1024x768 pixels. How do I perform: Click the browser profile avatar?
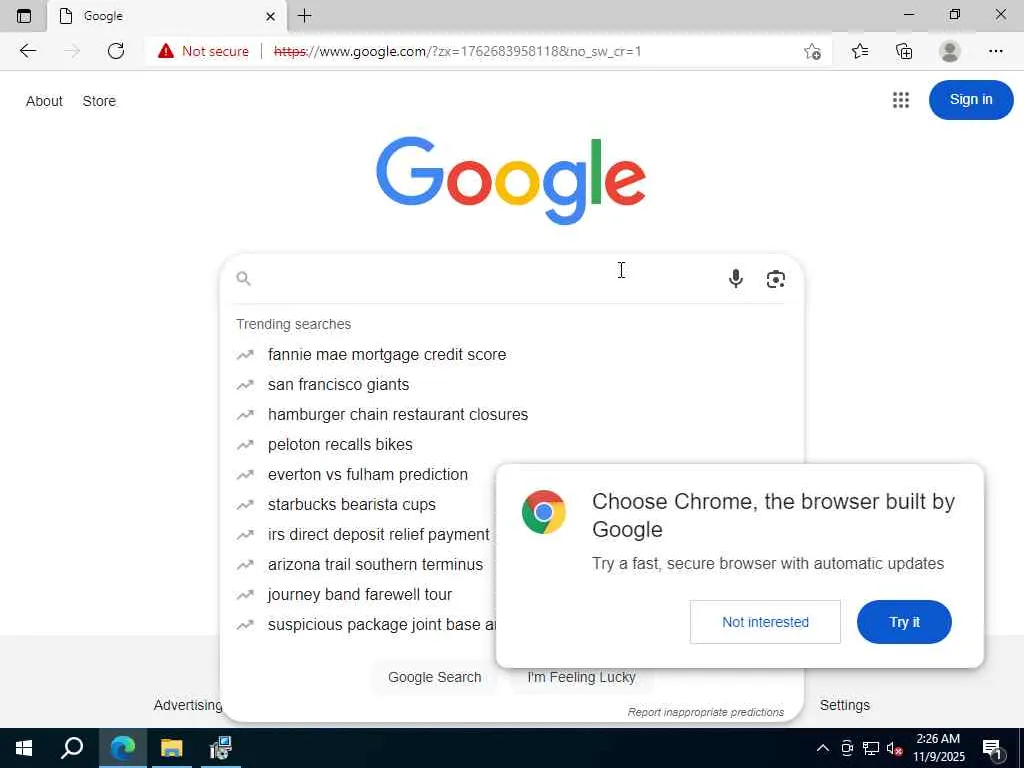point(950,51)
